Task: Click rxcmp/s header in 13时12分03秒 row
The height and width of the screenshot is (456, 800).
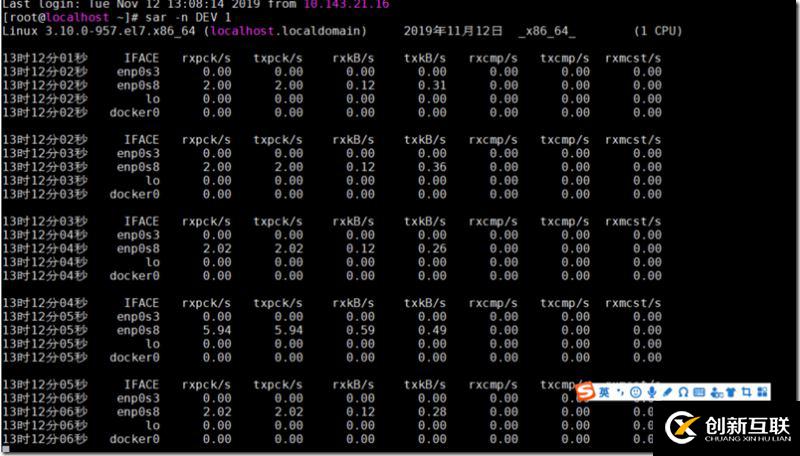Action: (493, 221)
